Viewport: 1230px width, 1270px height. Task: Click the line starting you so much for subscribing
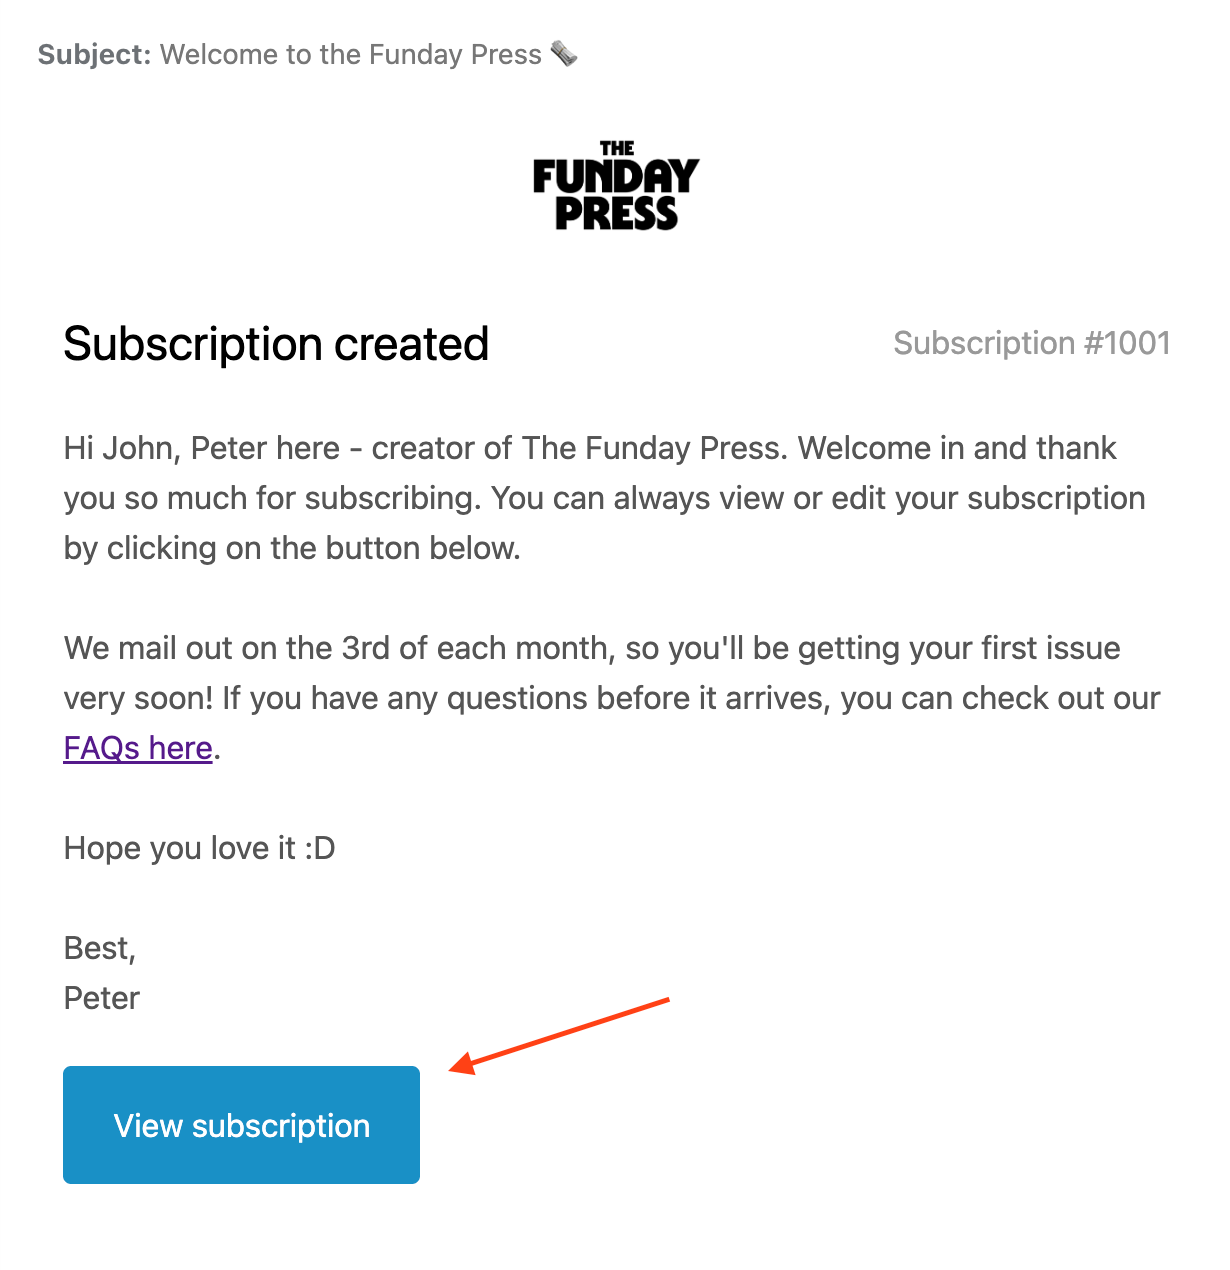click(x=605, y=498)
